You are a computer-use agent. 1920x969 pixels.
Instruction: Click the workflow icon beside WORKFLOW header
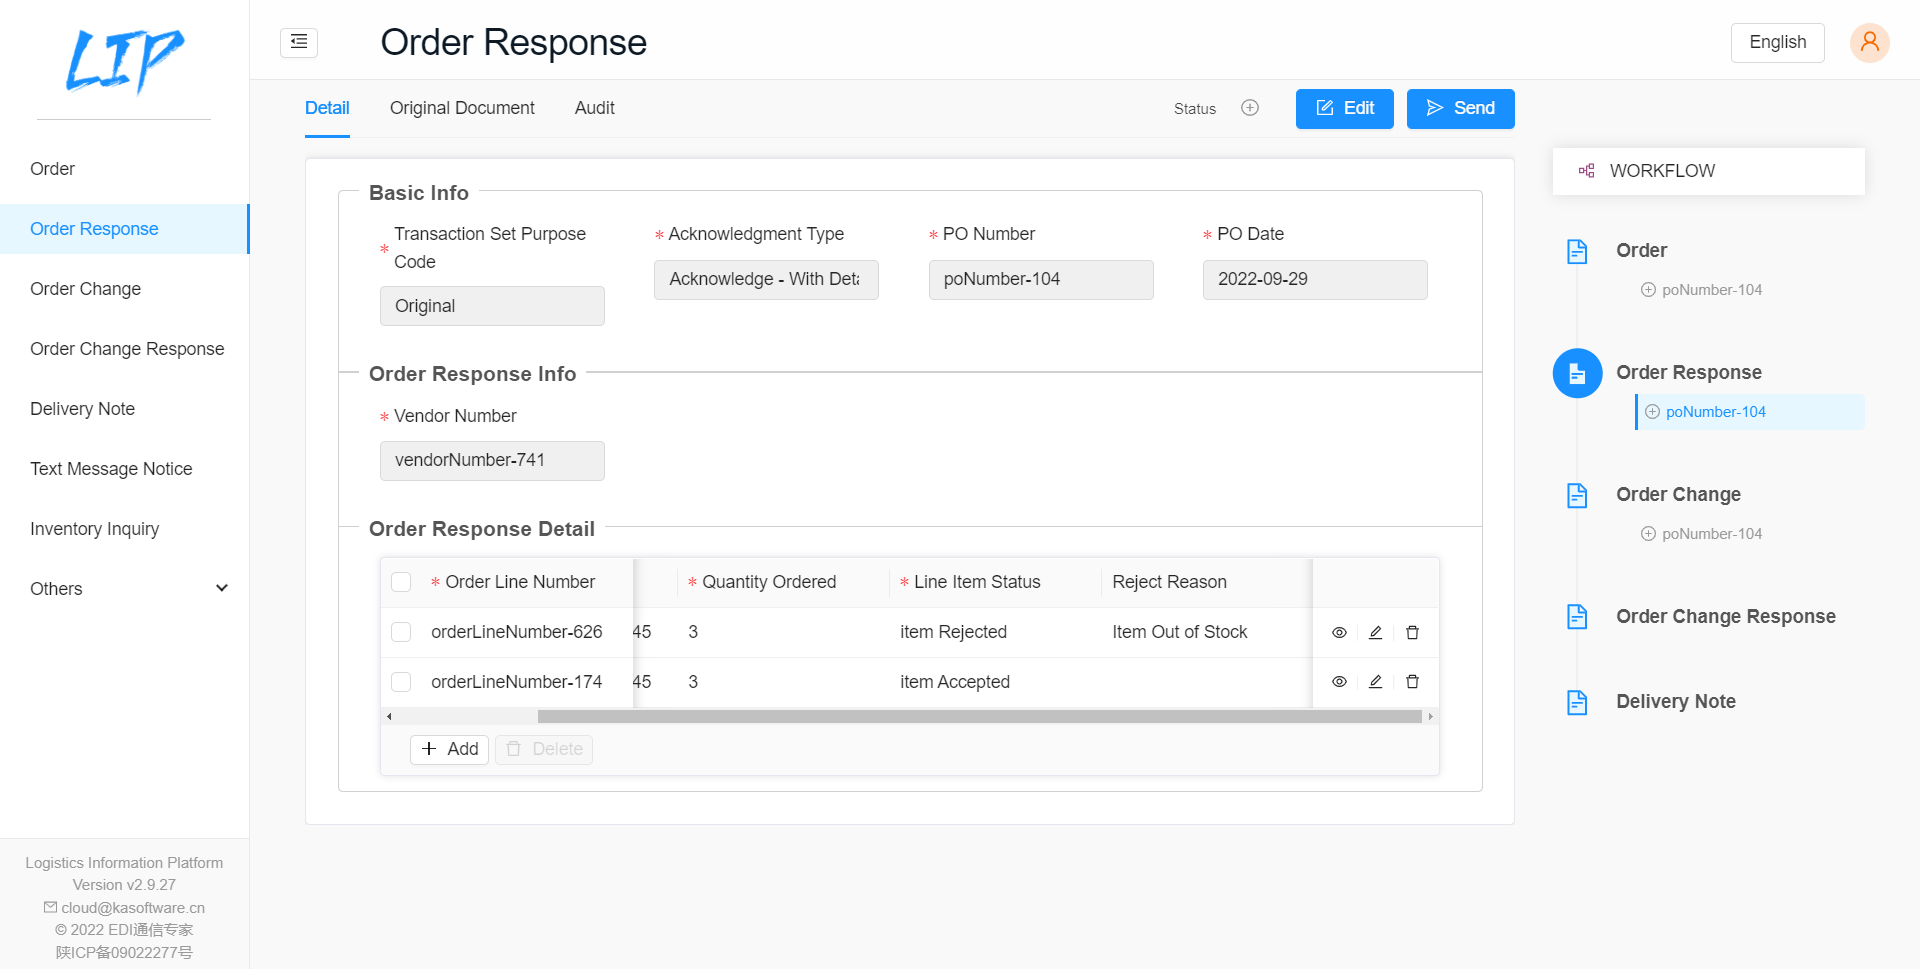pos(1586,170)
